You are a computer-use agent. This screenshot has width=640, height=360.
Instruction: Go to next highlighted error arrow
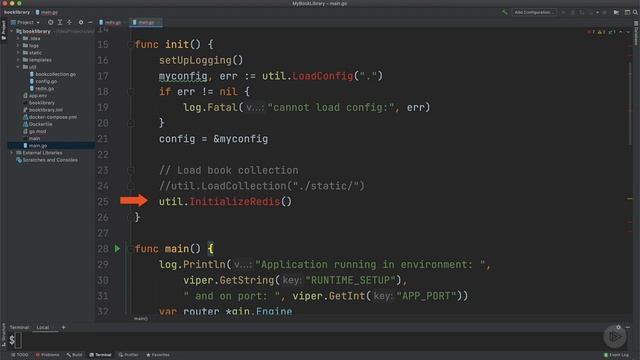(628, 32)
